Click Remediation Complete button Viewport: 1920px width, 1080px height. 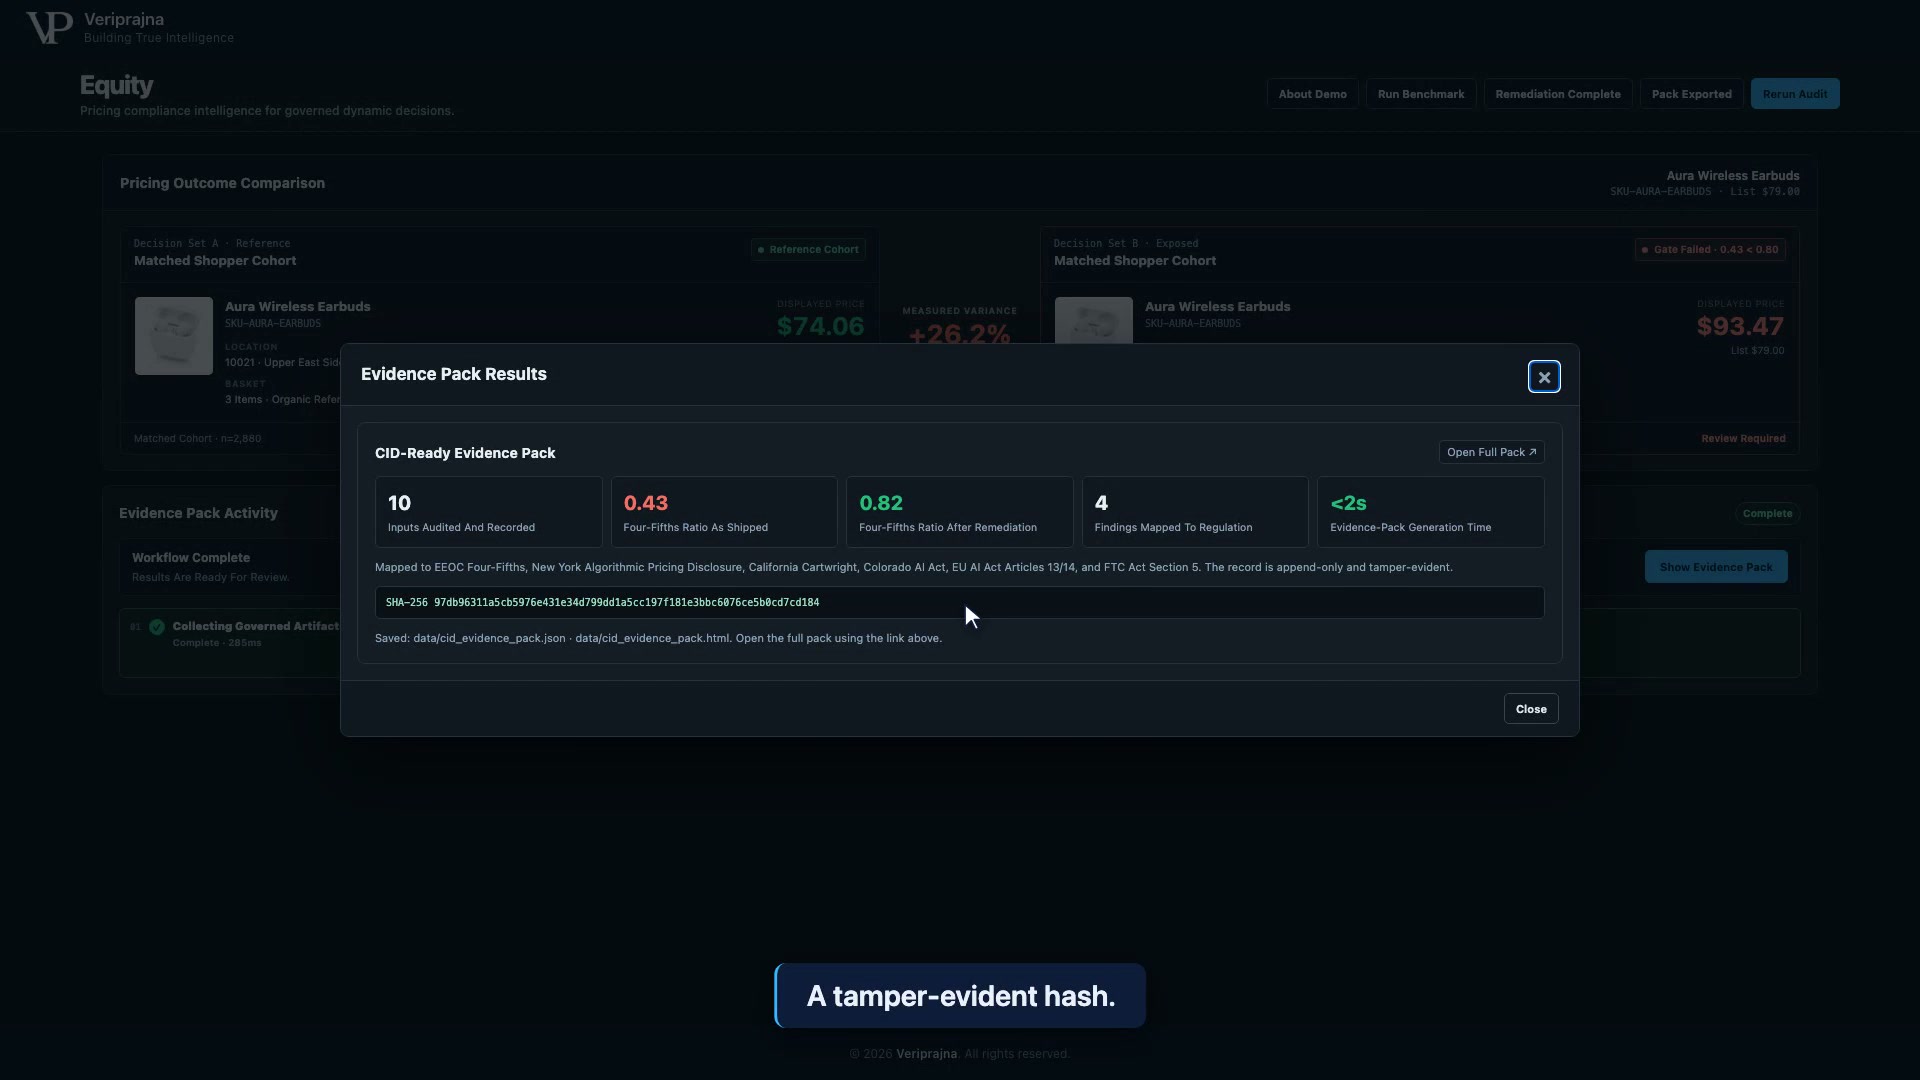point(1558,94)
